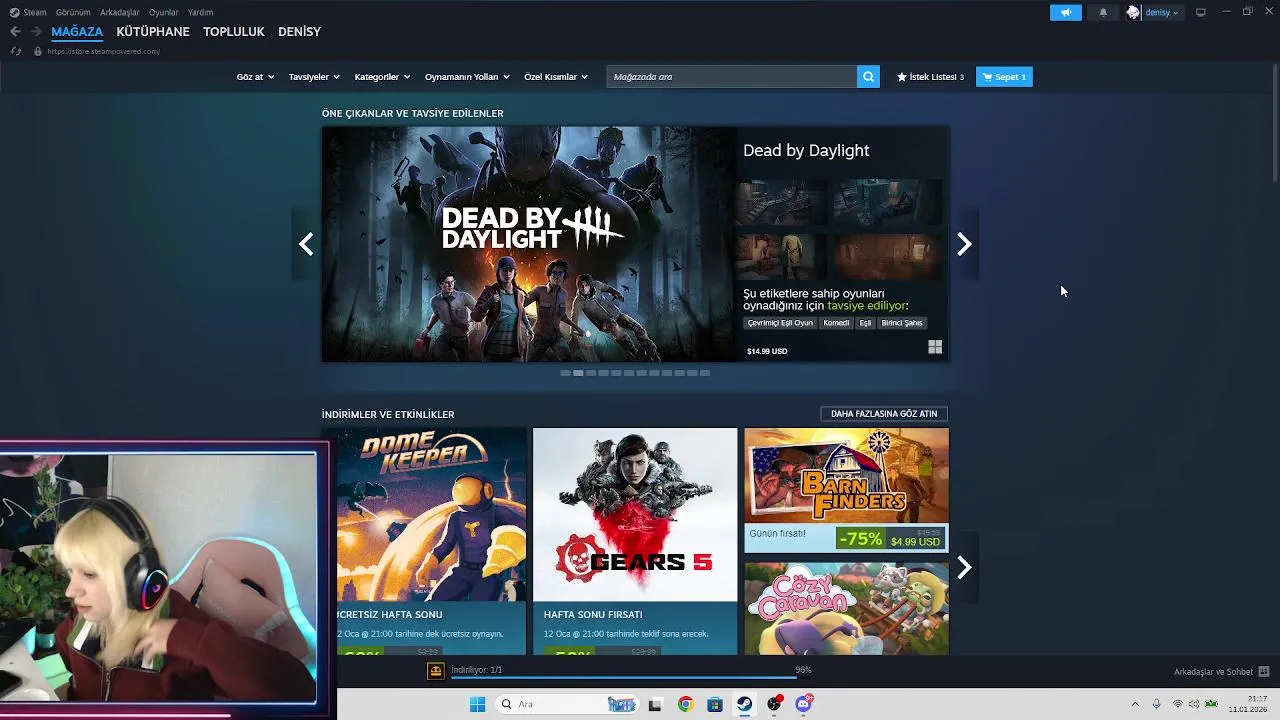Click DAHA FAZLASINA GÖZ ATIN button

(884, 413)
